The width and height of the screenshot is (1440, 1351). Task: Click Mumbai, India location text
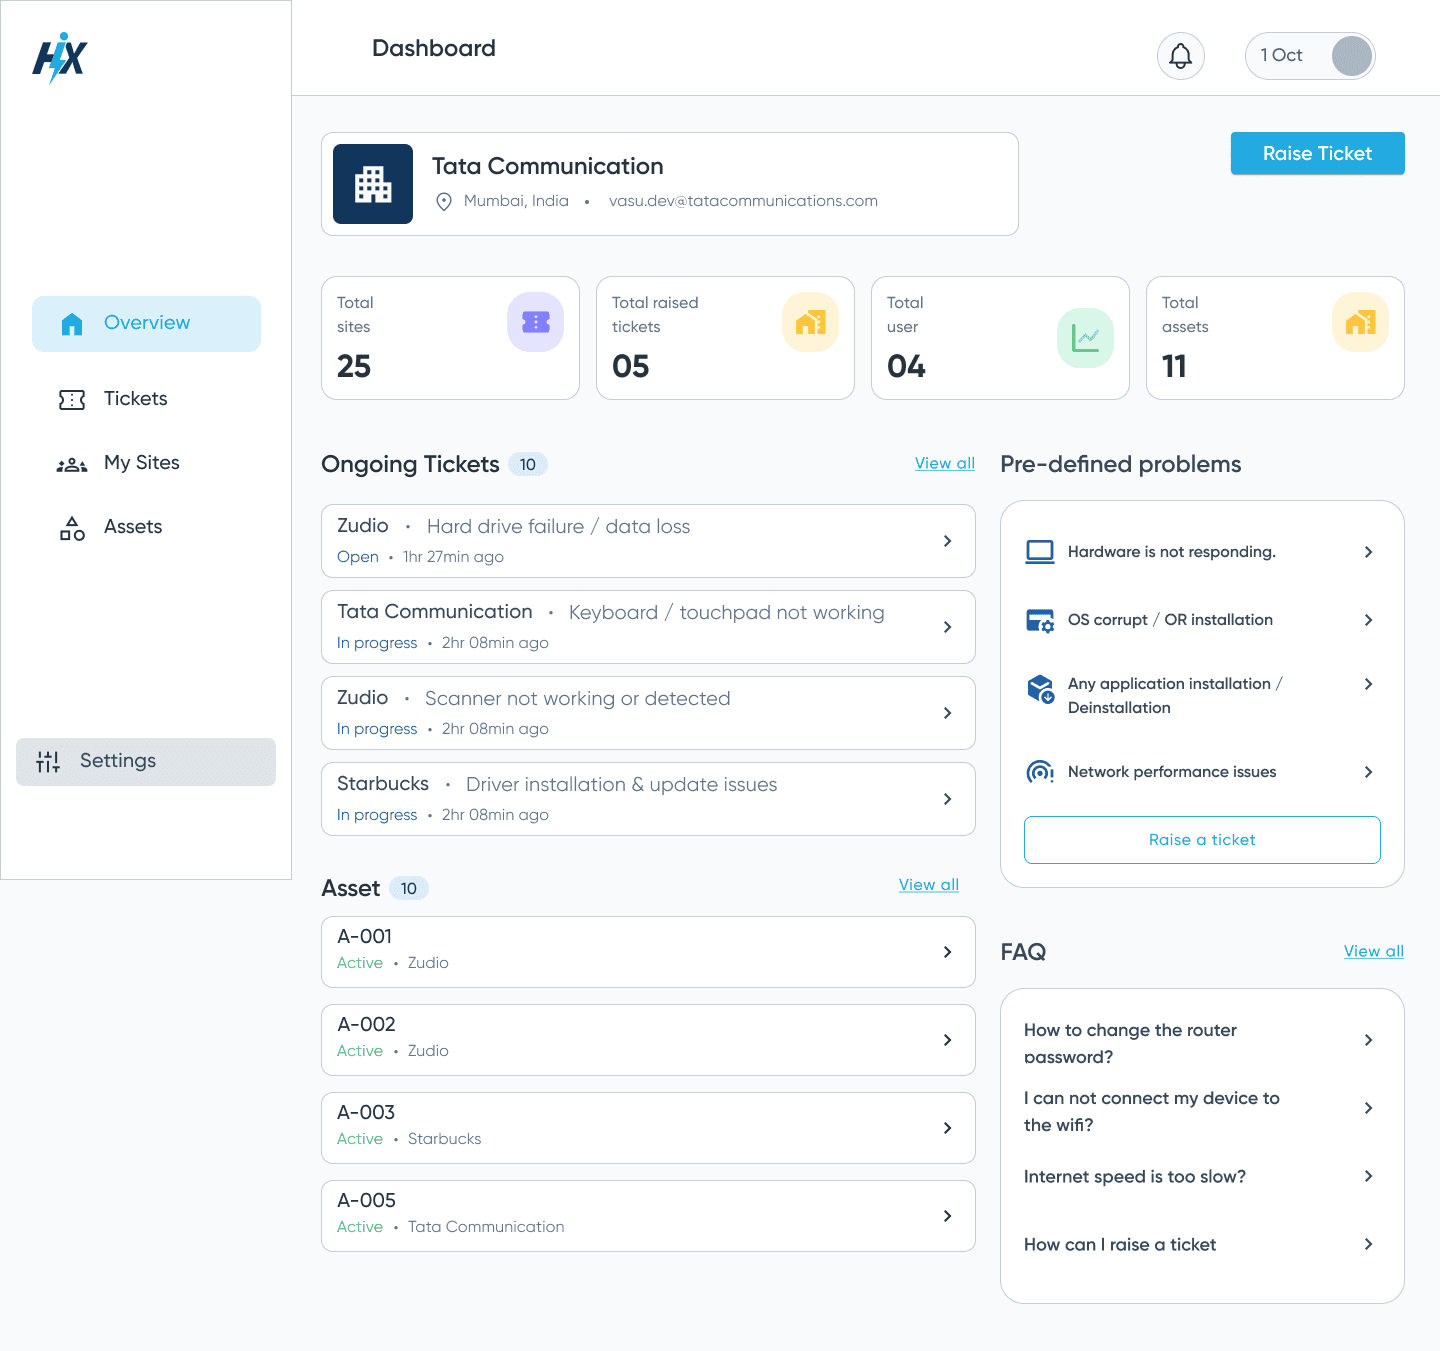click(516, 201)
